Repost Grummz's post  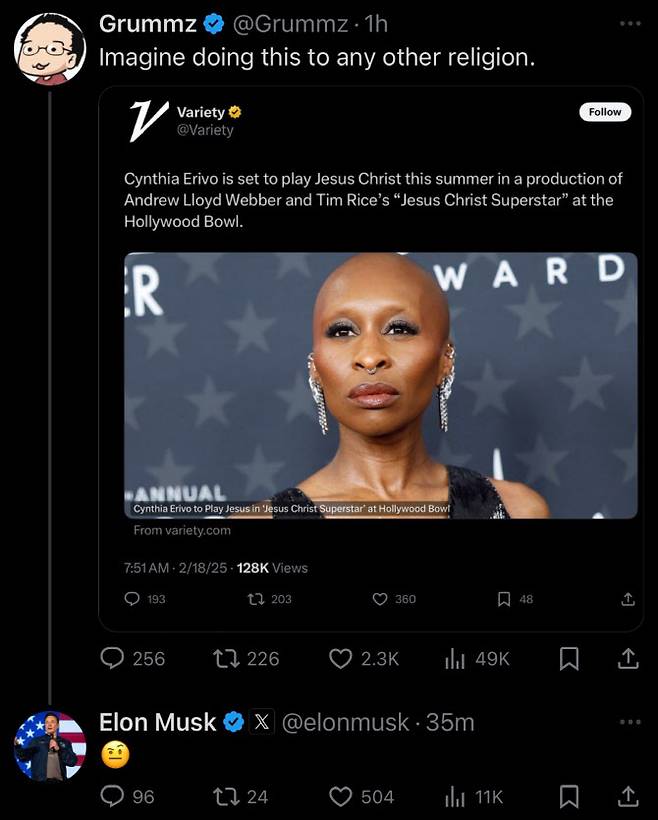(229, 659)
